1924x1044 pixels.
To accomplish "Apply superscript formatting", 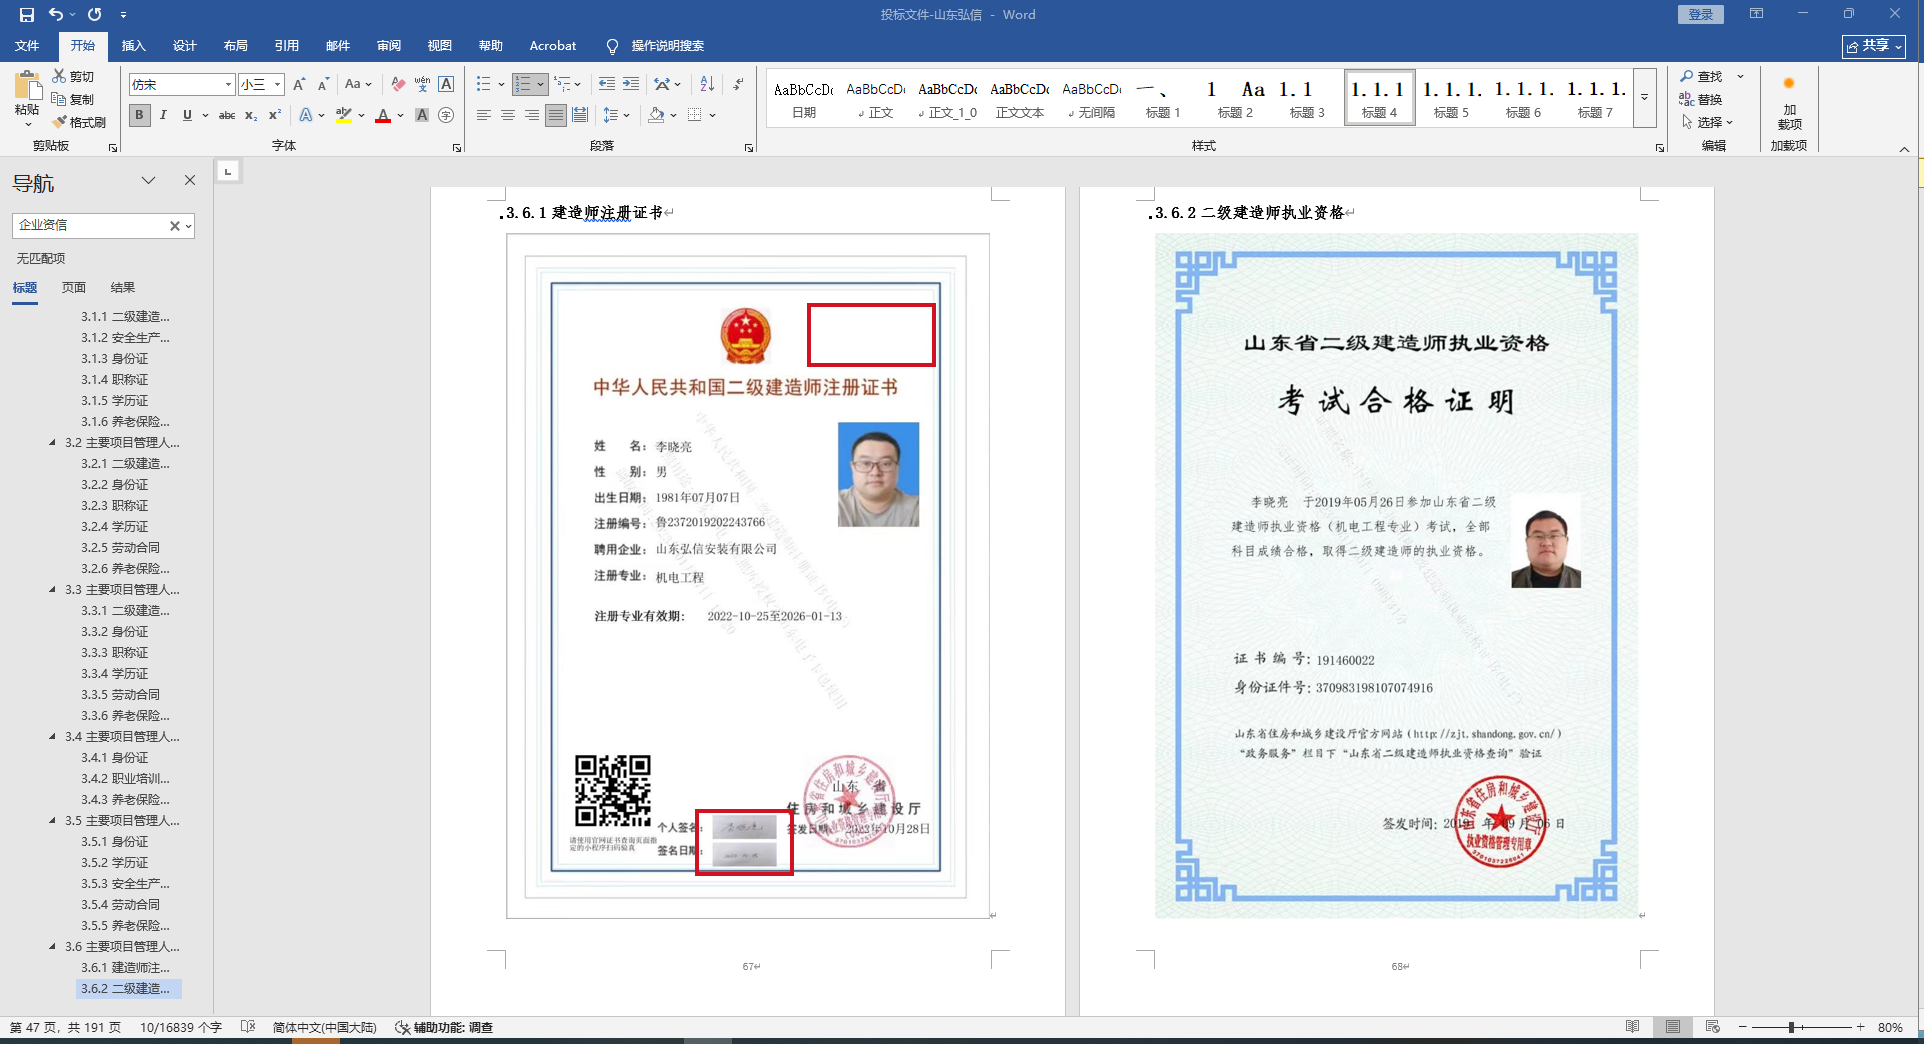I will coord(275,115).
